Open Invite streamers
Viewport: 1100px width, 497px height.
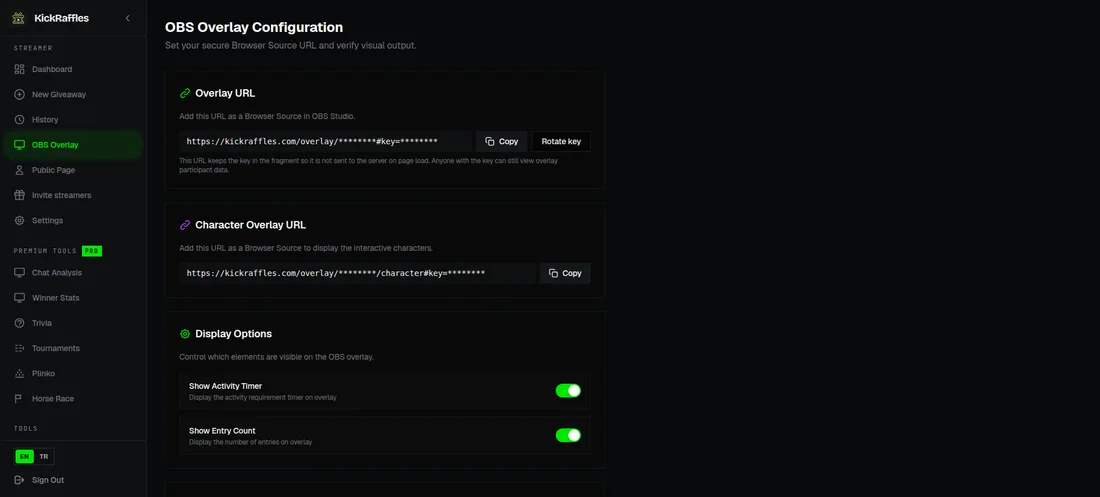tap(72, 195)
